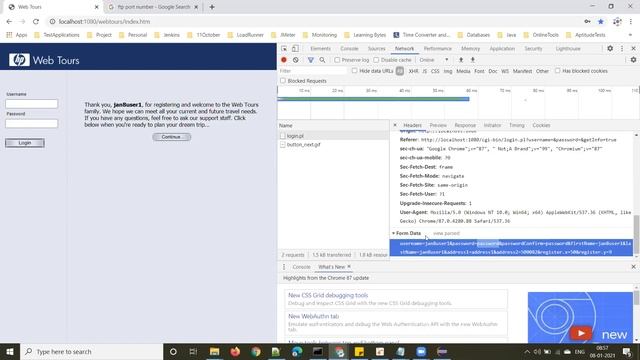
Task: Close the request details pane
Action: 395,125
